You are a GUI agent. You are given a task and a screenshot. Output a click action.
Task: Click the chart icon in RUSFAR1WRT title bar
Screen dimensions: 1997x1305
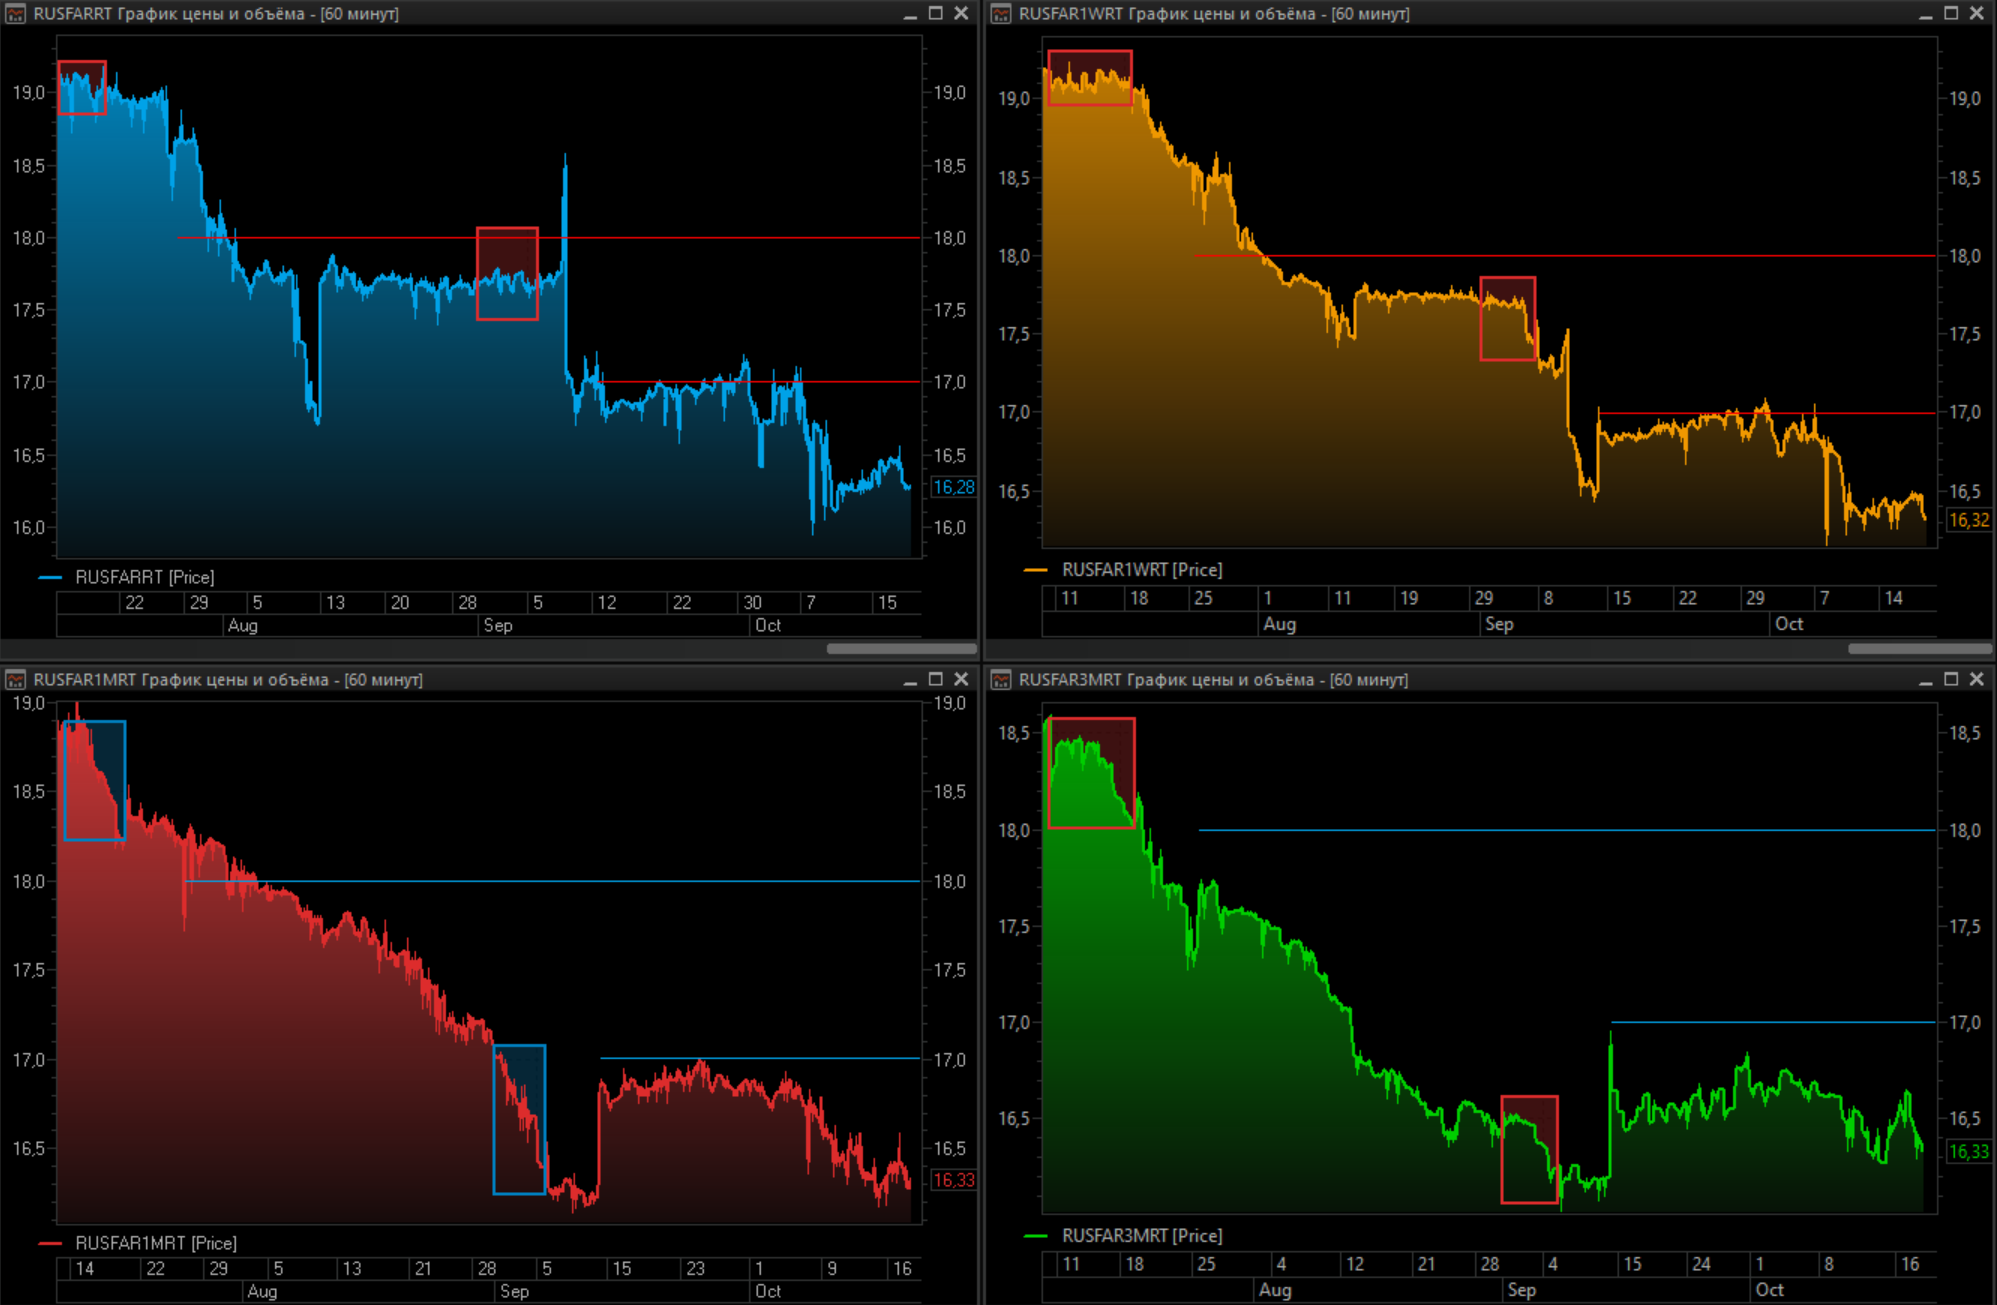pos(1001,14)
